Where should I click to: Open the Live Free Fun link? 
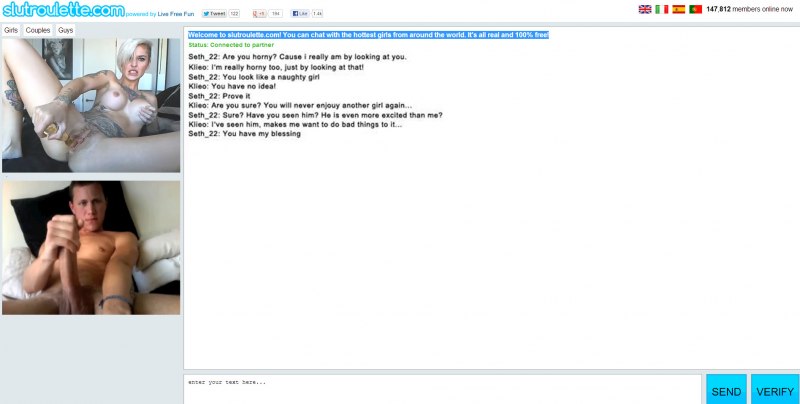[176, 14]
